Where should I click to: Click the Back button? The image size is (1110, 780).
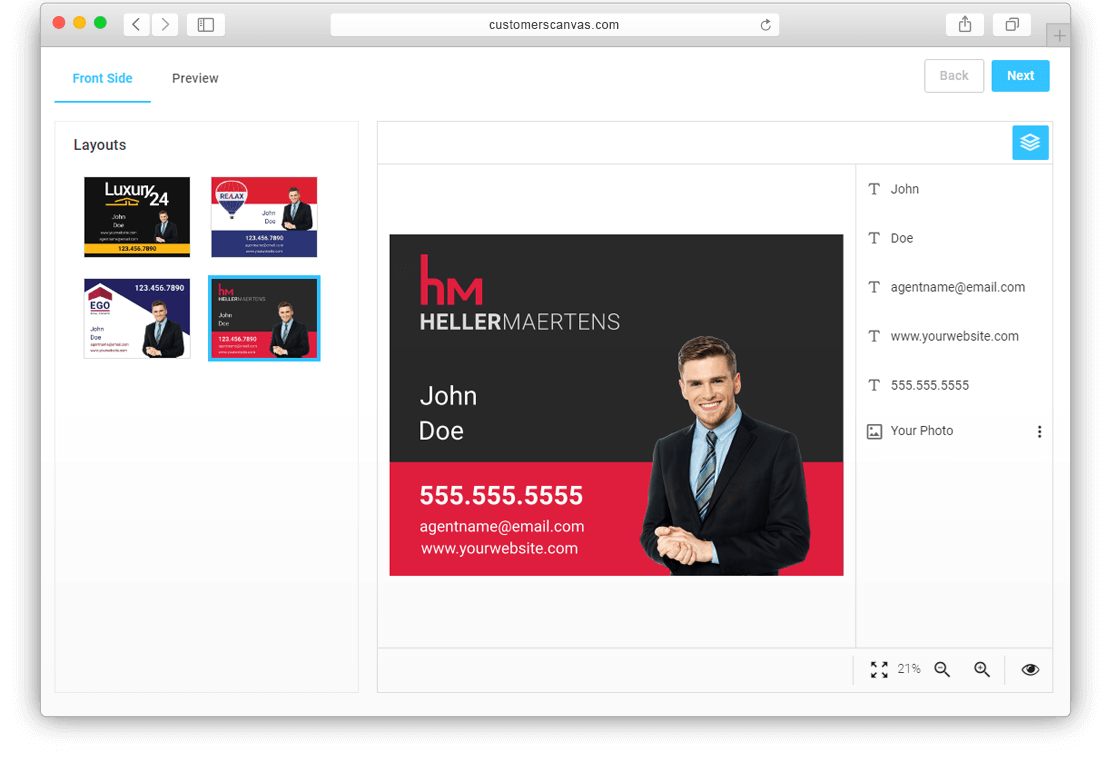(x=954, y=76)
